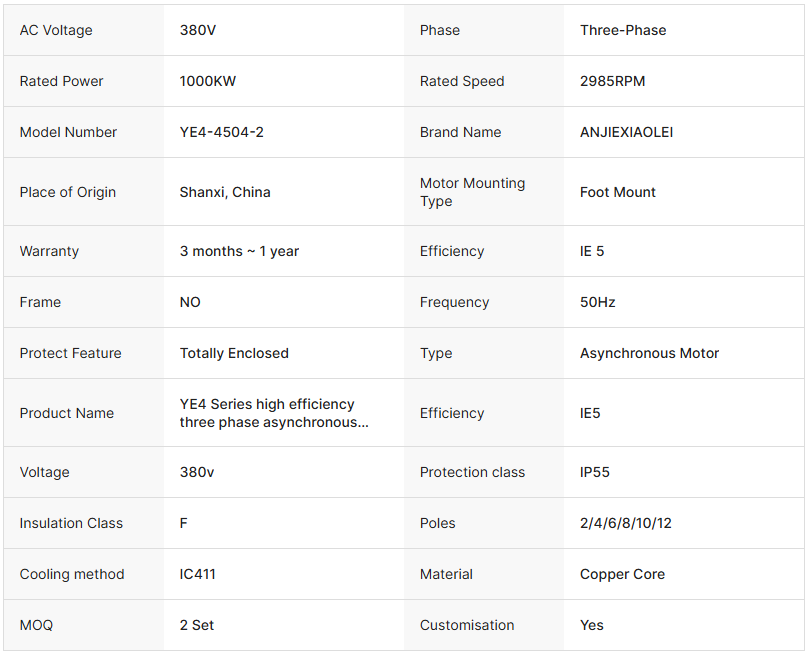Click the 2985RPM rated speed value

[613, 81]
